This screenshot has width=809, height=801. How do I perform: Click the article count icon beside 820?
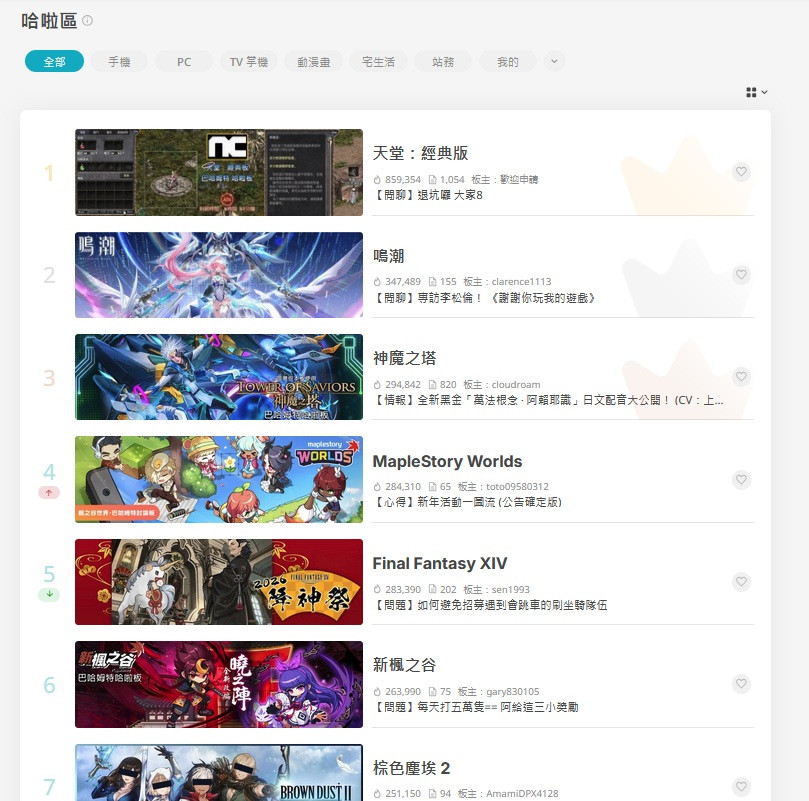[x=432, y=385]
